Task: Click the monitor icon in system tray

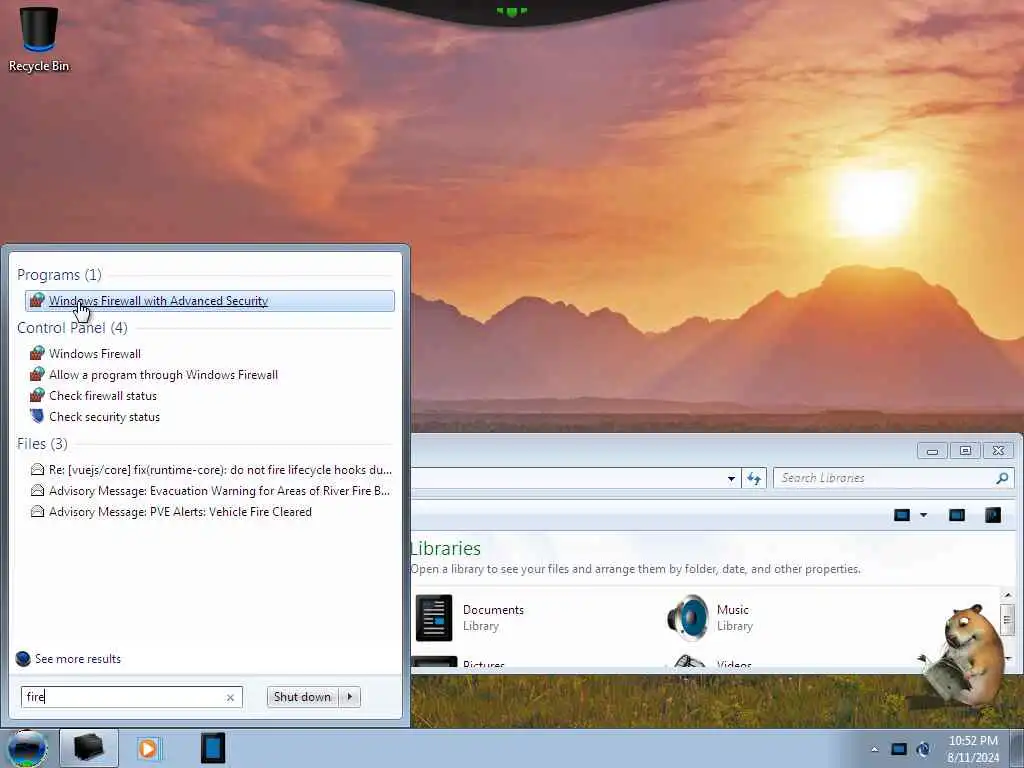Action: pos(899,749)
